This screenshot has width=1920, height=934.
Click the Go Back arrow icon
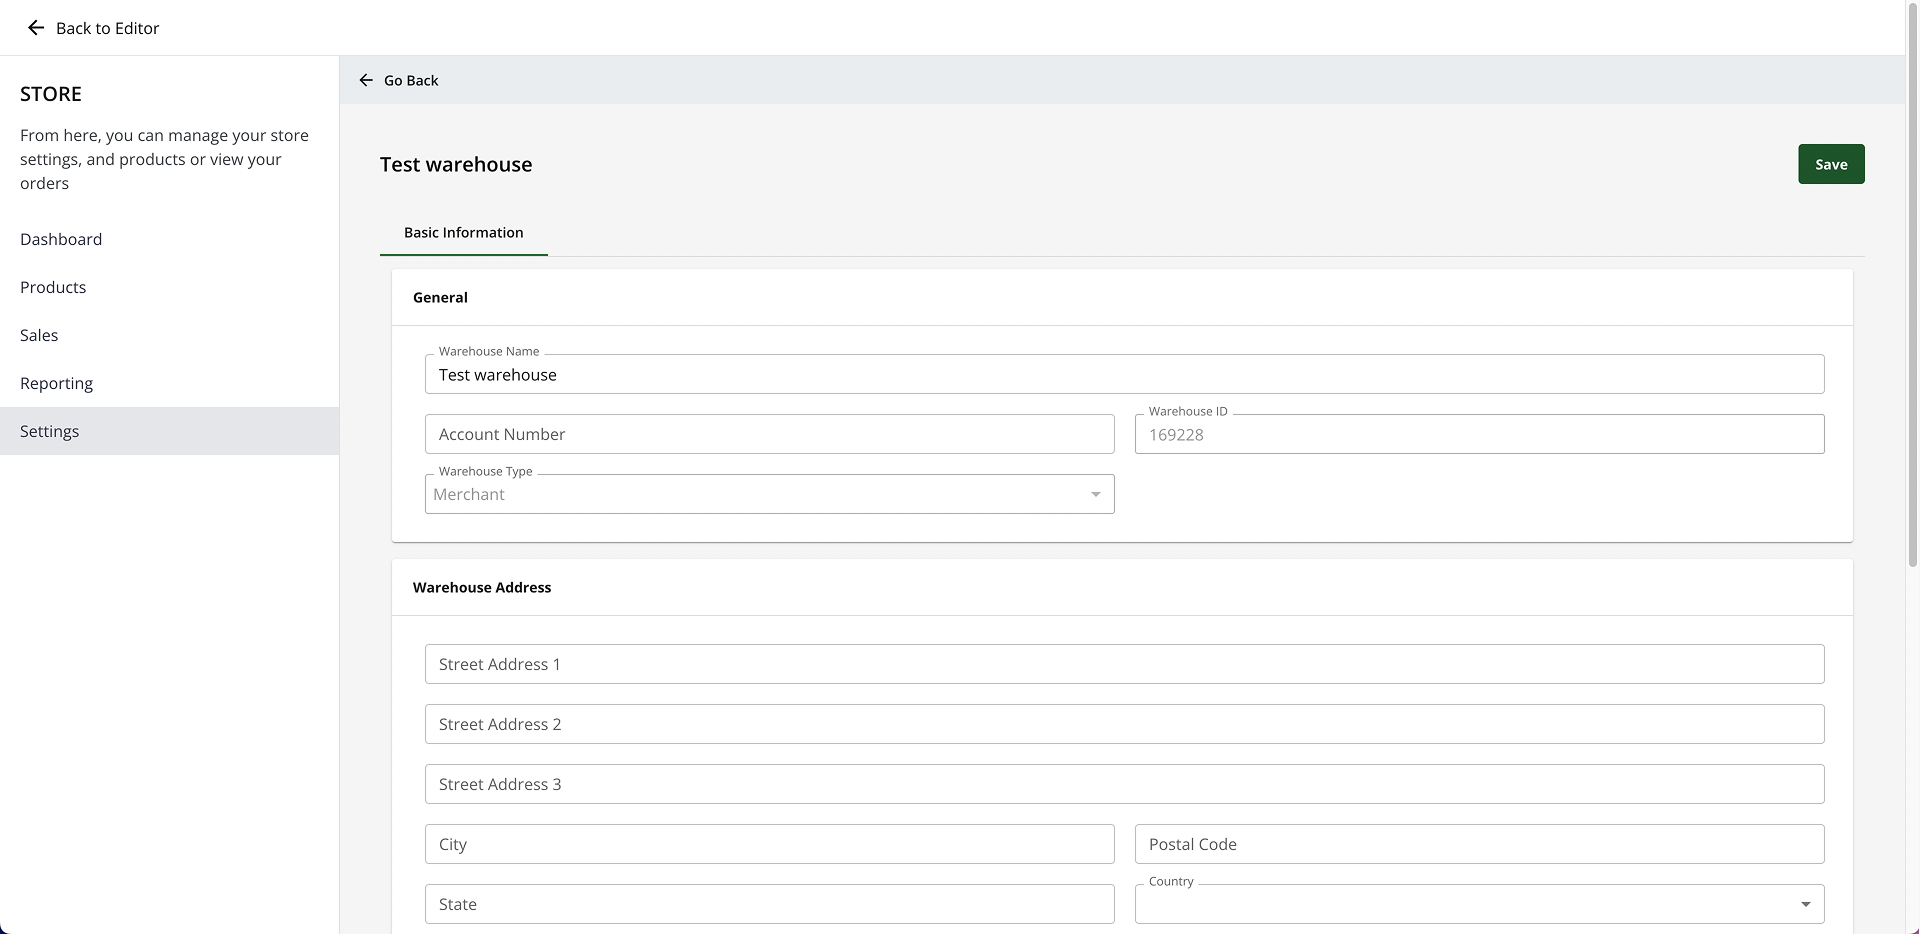(366, 80)
